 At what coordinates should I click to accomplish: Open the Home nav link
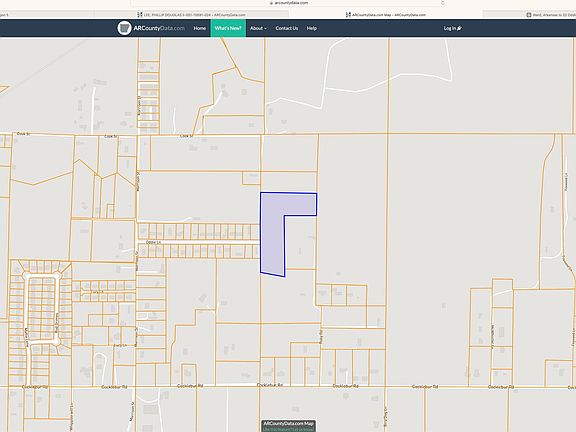(x=199, y=28)
